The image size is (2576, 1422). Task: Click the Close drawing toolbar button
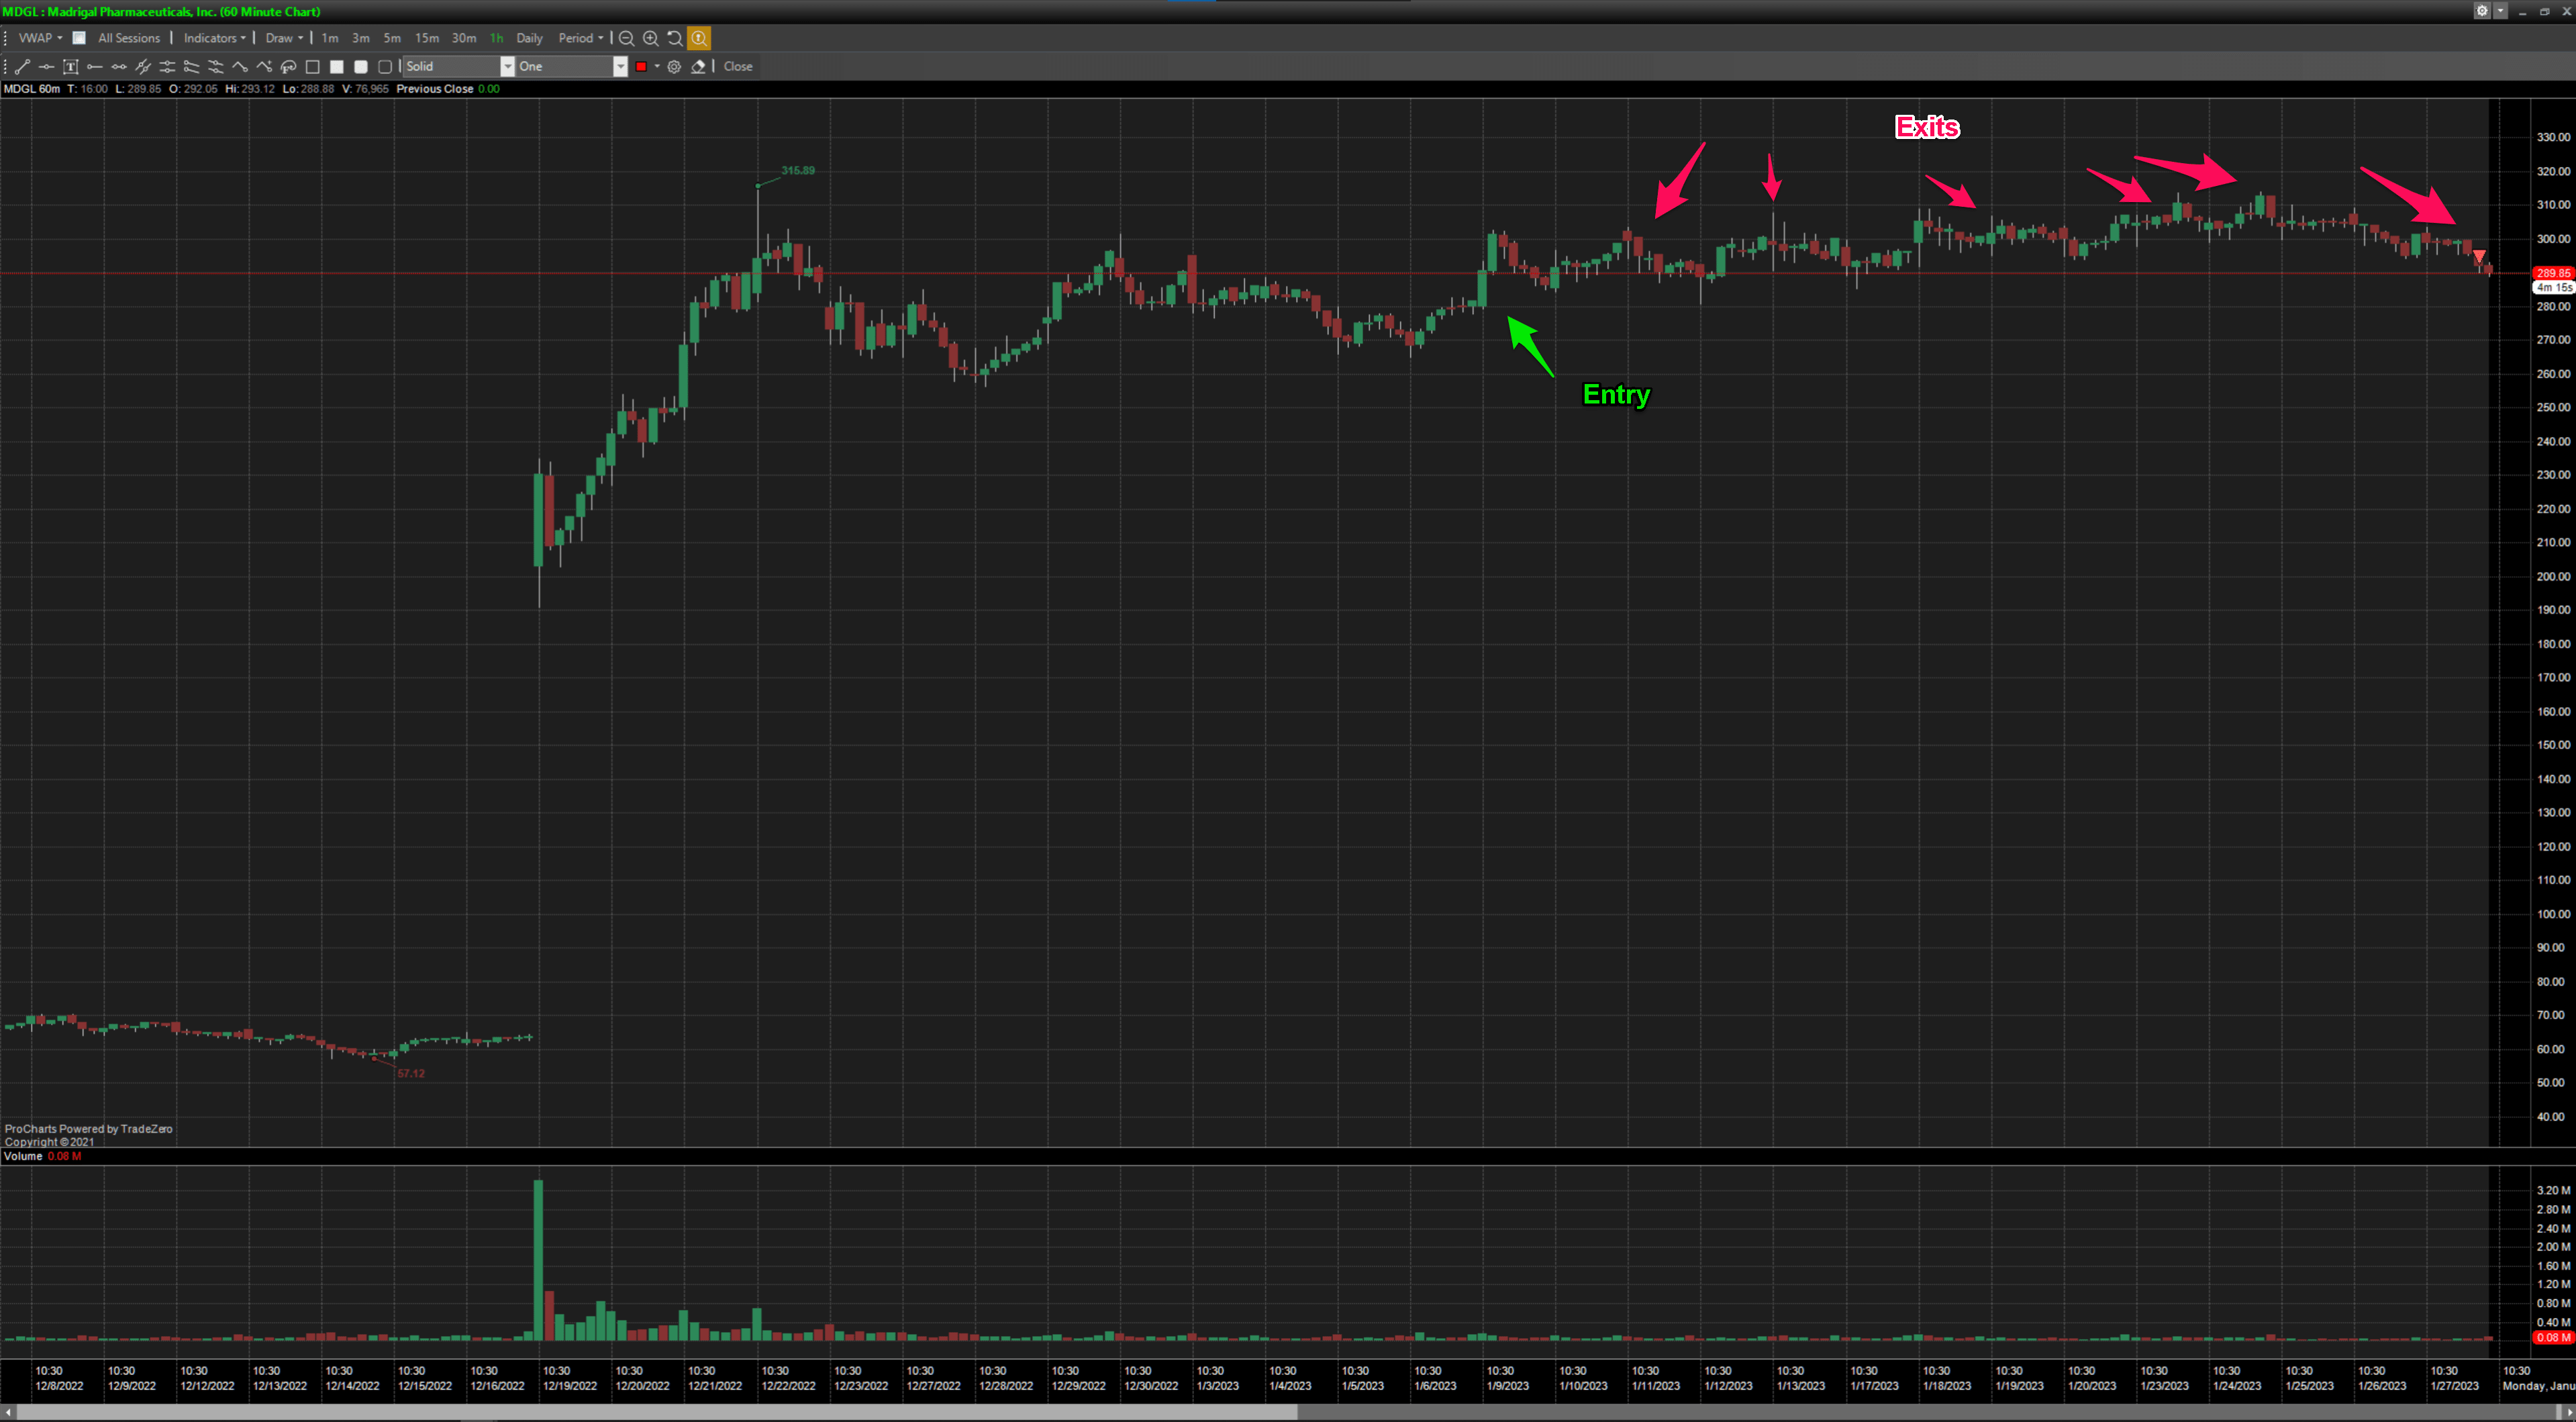coord(738,67)
